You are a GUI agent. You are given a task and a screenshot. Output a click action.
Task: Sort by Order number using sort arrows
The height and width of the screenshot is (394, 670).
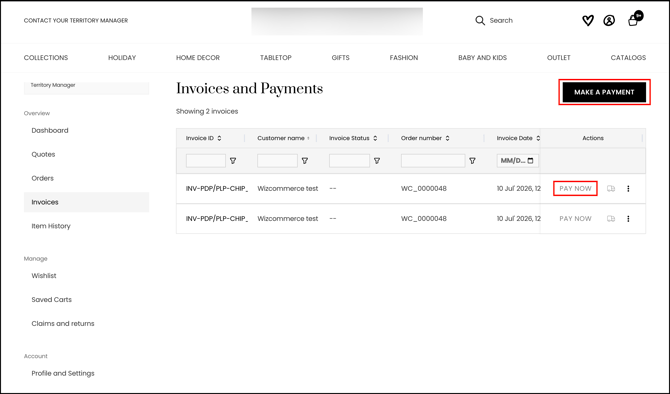pyautogui.click(x=447, y=138)
